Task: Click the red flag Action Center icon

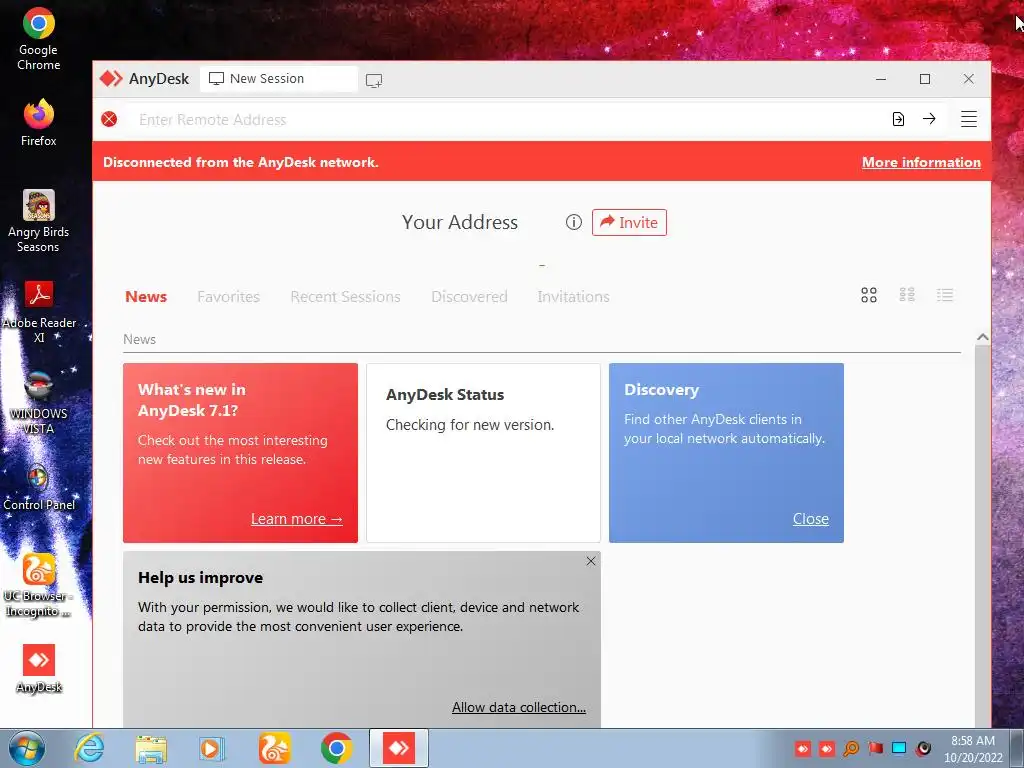Action: tap(875, 748)
